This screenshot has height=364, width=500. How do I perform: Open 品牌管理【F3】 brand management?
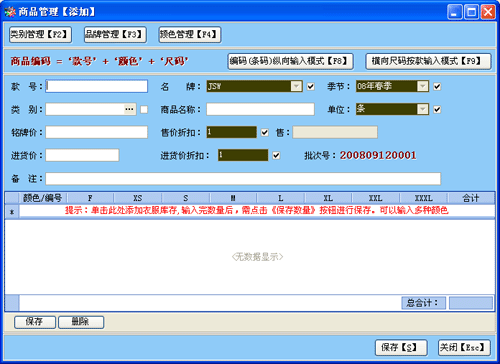pyautogui.click(x=115, y=35)
